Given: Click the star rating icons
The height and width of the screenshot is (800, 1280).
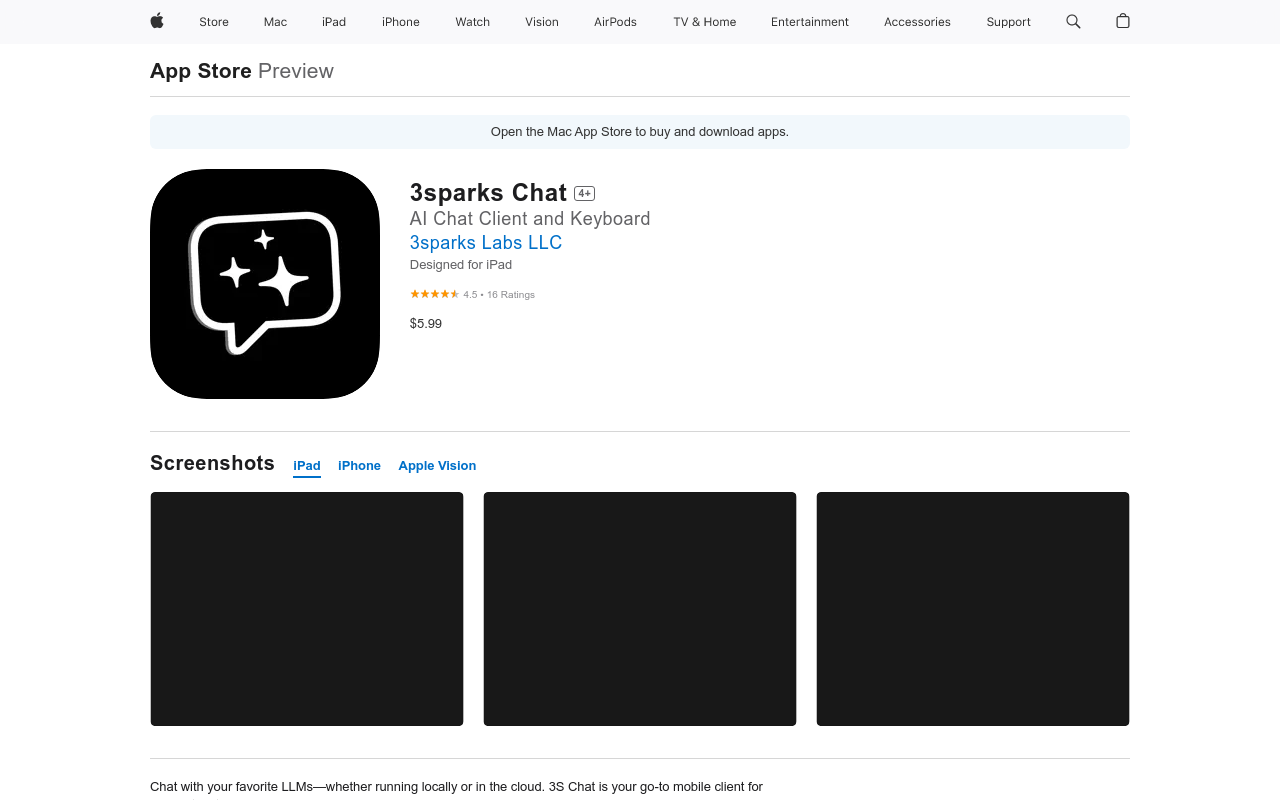Looking at the screenshot, I should point(435,294).
